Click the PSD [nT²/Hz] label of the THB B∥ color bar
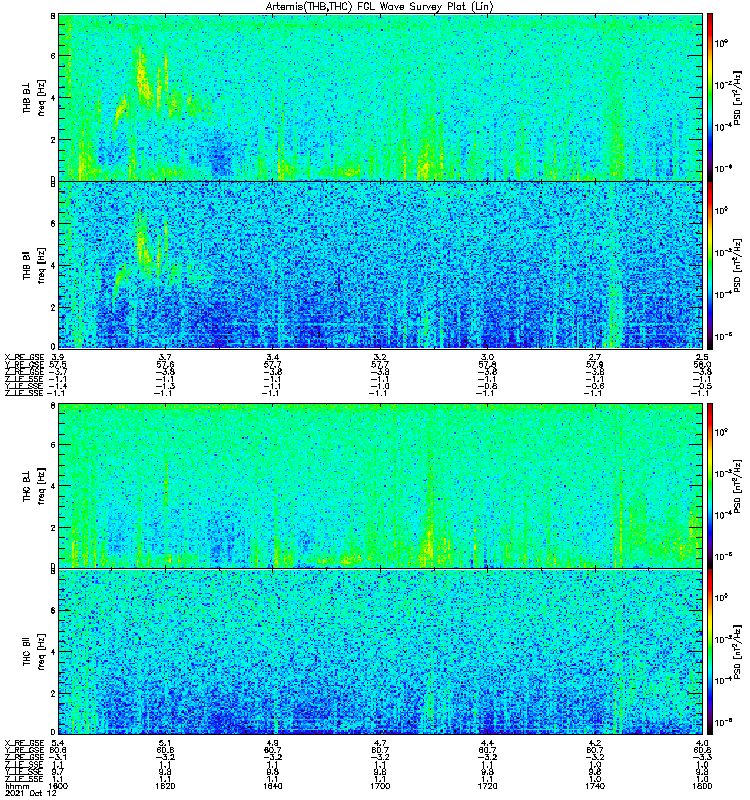This screenshot has height=800, width=750. coord(737,265)
